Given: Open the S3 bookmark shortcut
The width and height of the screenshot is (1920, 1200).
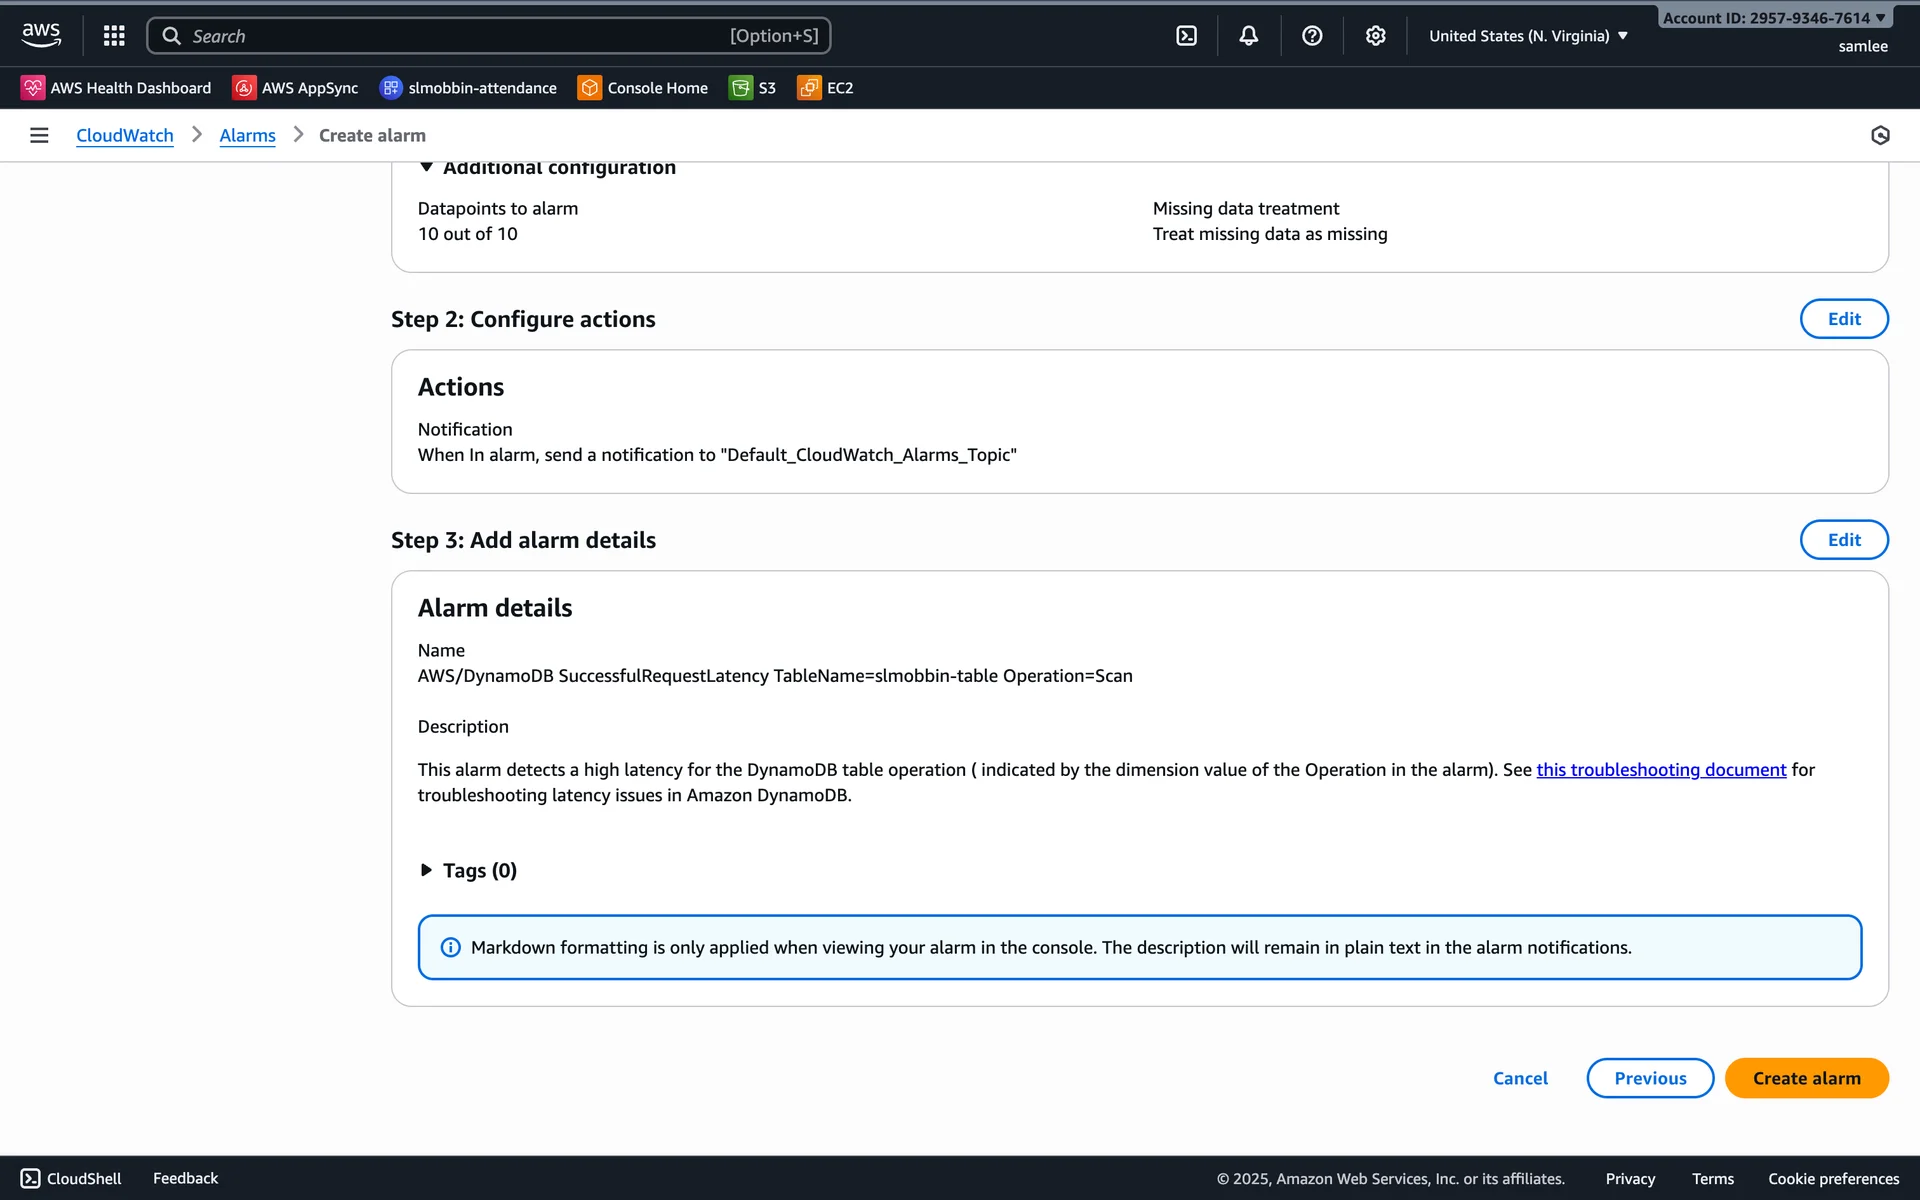Looking at the screenshot, I should pos(753,88).
